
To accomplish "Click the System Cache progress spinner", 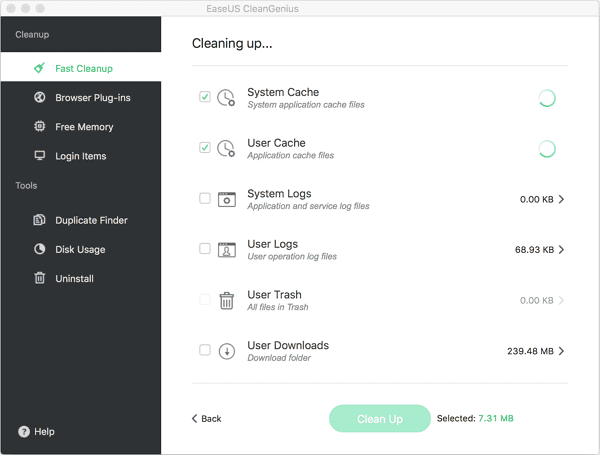I will pyautogui.click(x=547, y=98).
